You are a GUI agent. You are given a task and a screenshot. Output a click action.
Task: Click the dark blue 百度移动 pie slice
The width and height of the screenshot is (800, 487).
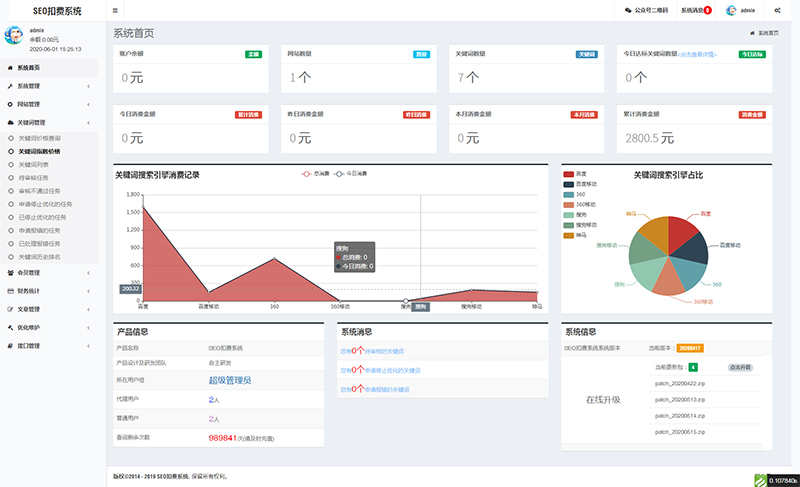coord(690,246)
